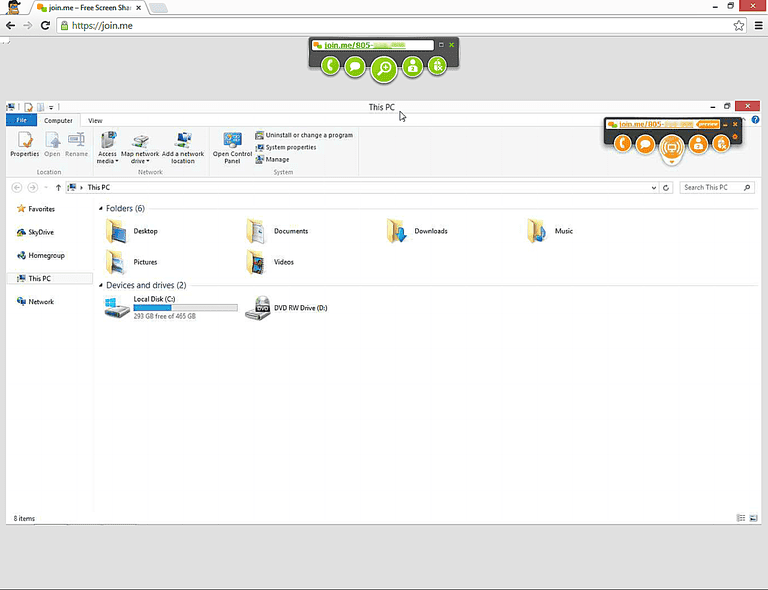Click the green zoom magnifier button

tap(384, 69)
